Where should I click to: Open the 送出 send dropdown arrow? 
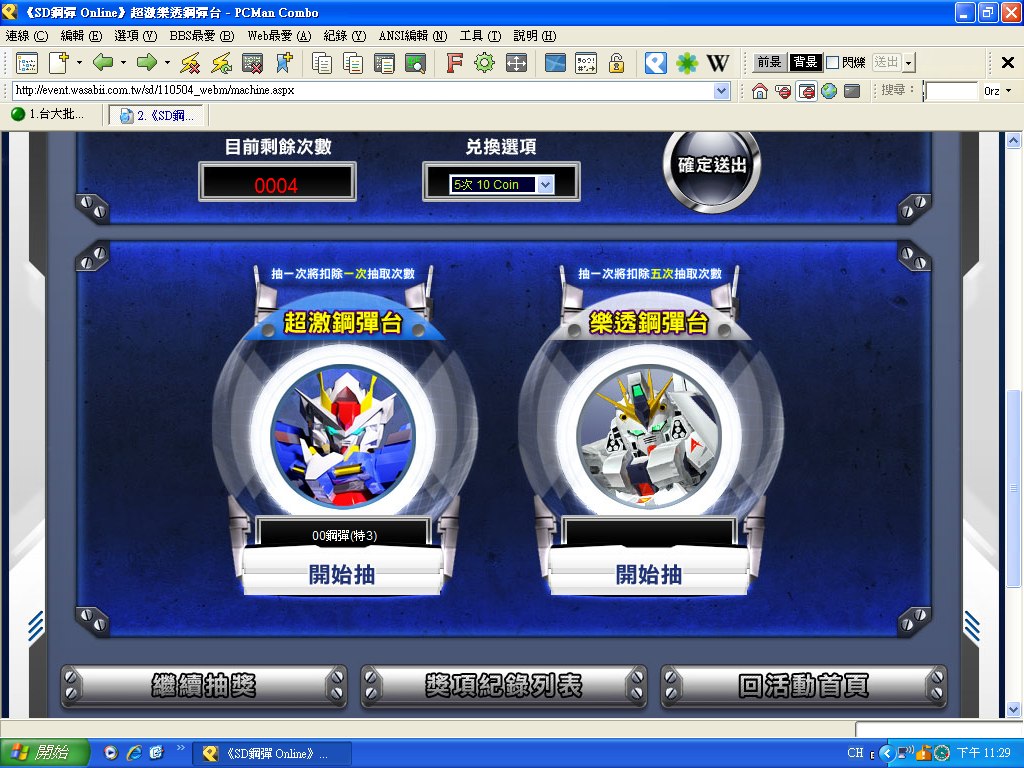(x=909, y=63)
